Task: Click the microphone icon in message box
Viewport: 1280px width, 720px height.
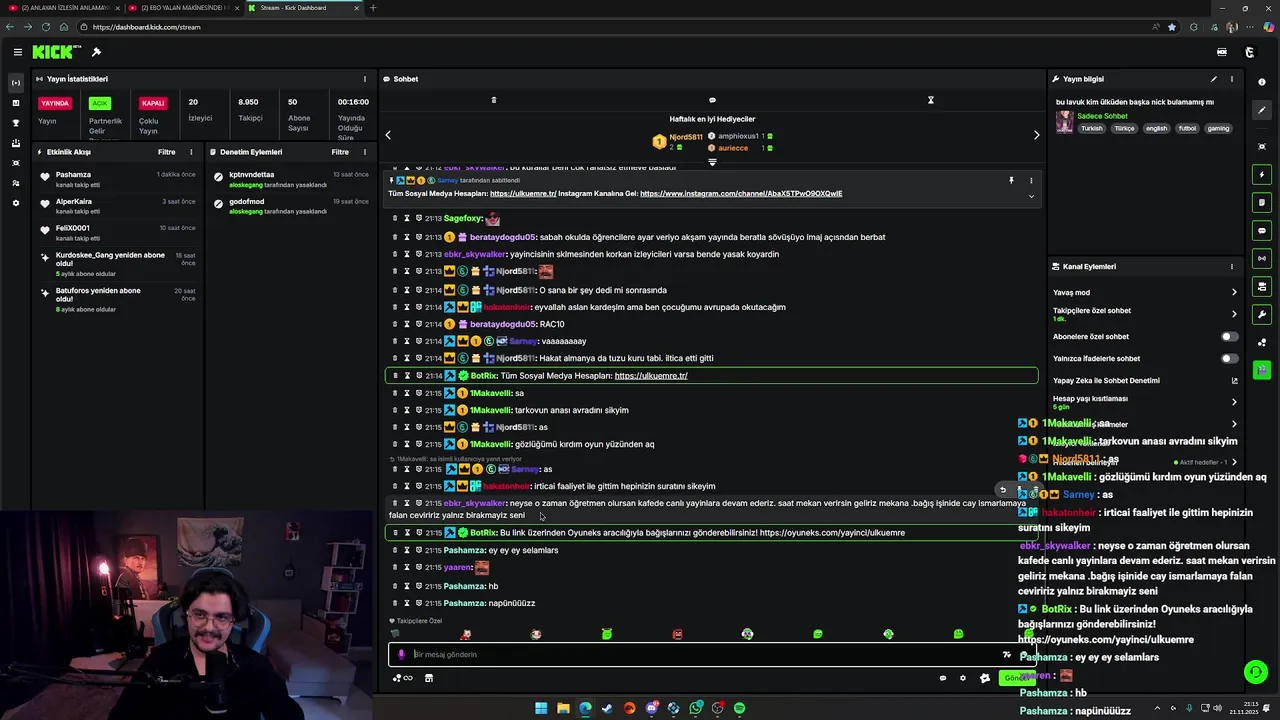Action: click(401, 655)
